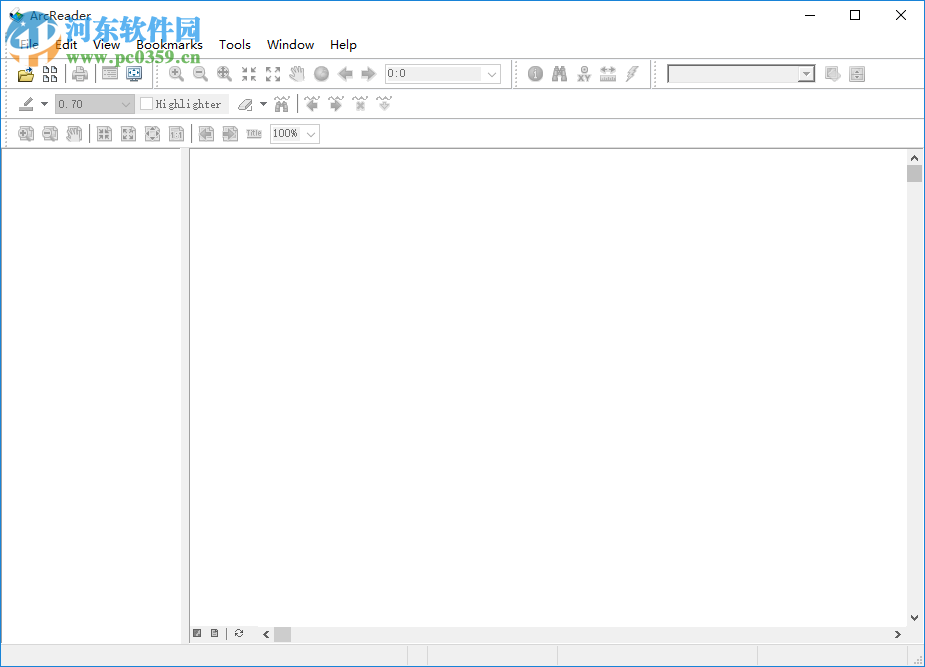Open the 100% zoom level dropdown
The height and width of the screenshot is (667, 925).
click(309, 133)
